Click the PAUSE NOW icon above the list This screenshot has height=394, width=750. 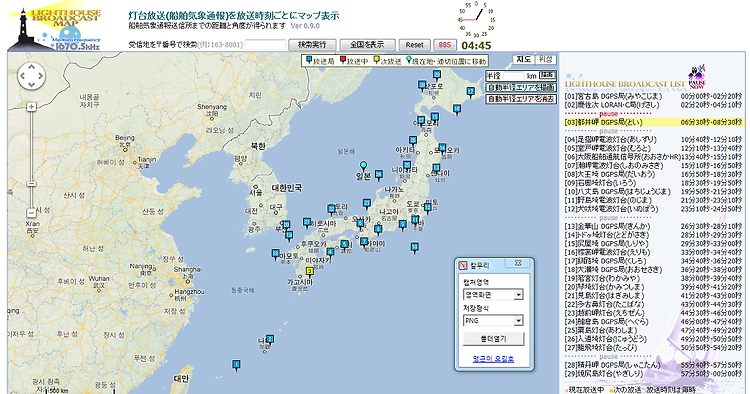pos(697,77)
